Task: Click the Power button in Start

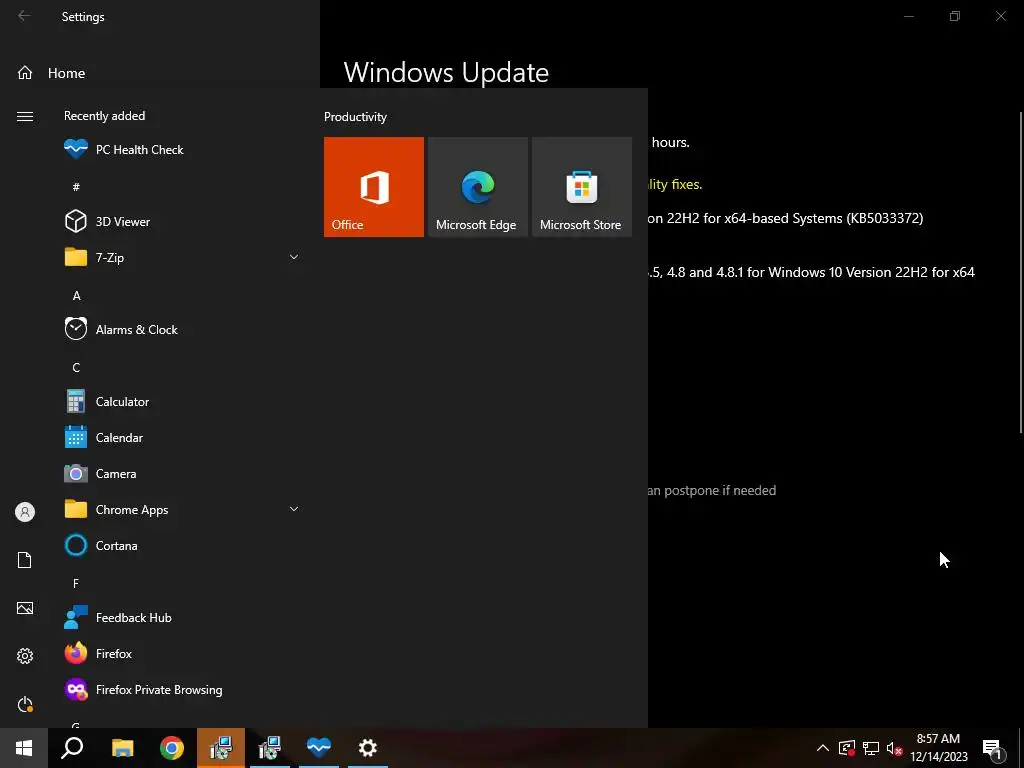Action: (25, 705)
